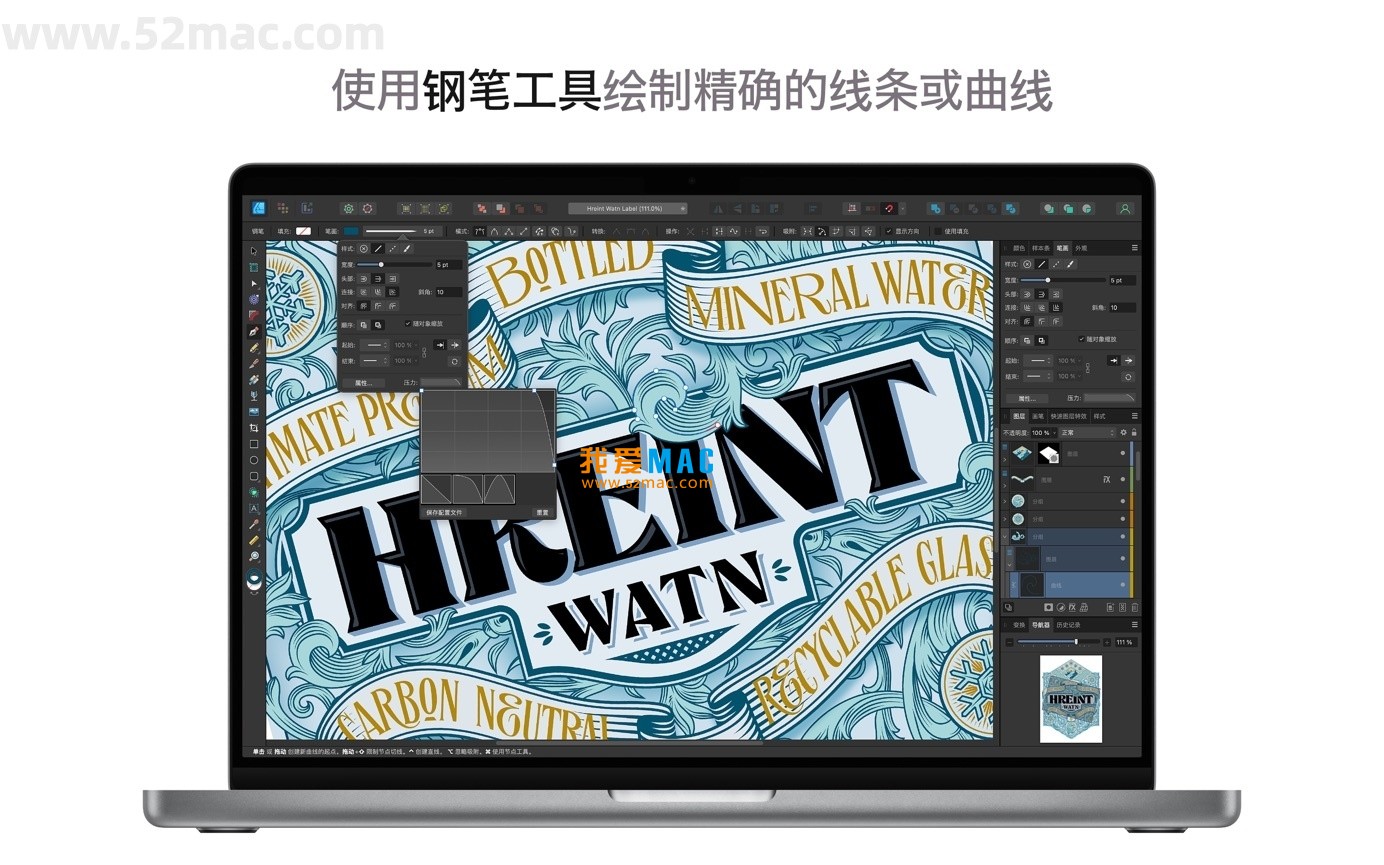The image size is (1384, 865).
Task: Click the layer mask icon at Layers panel bottom
Action: (1048, 605)
